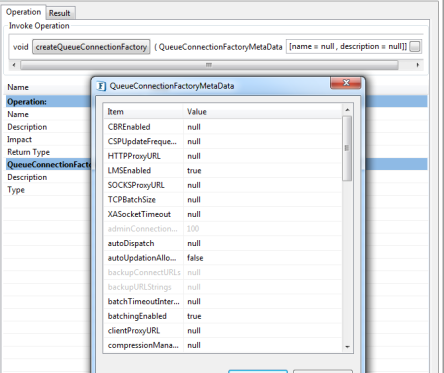Click the vertical scrollbar thumb in table
This screenshot has width=444, height=373.
(347, 148)
